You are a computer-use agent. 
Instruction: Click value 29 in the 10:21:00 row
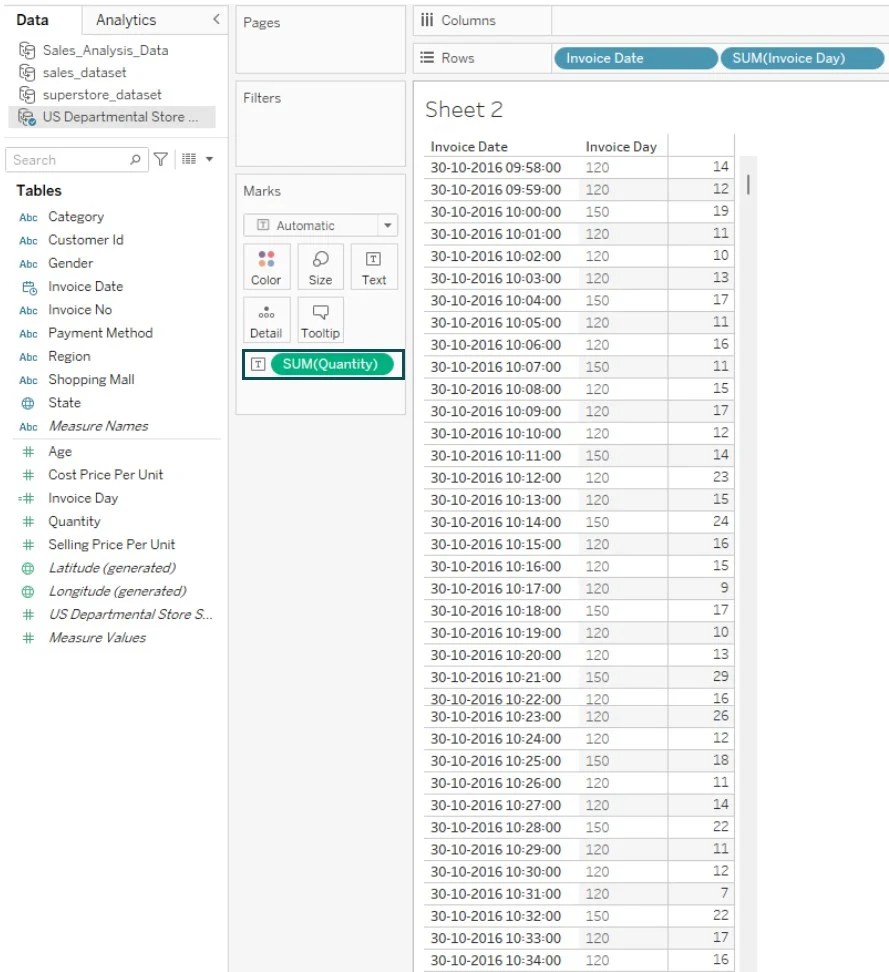(x=720, y=676)
